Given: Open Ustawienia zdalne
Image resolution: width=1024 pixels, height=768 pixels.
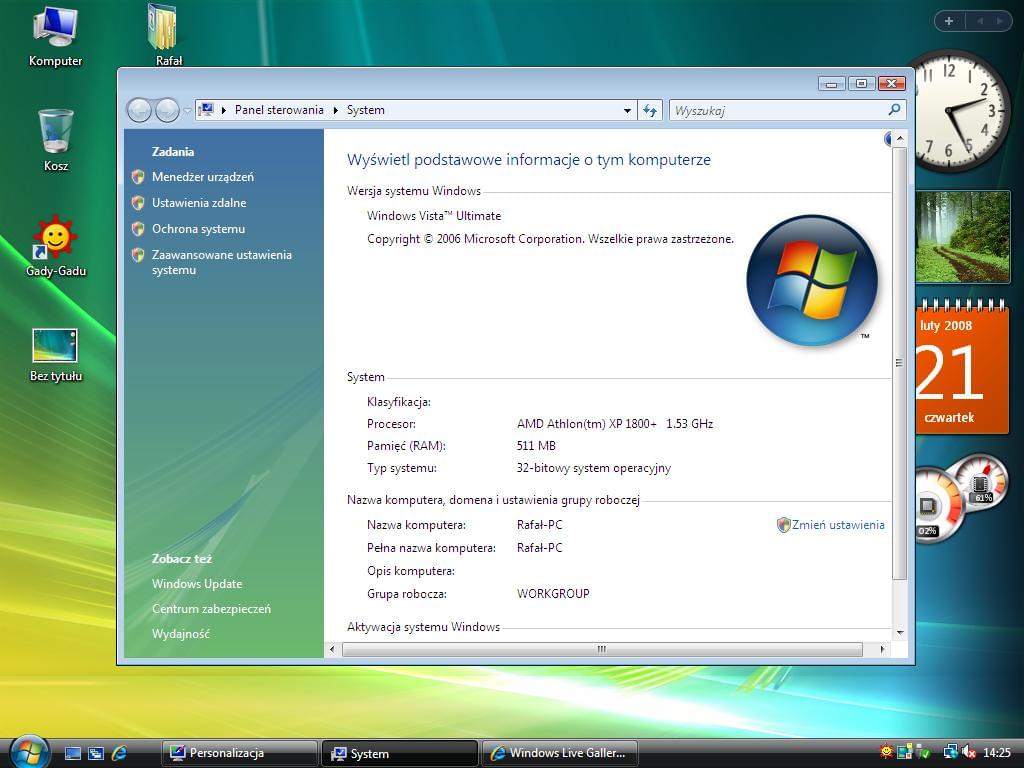Looking at the screenshot, I should (199, 203).
